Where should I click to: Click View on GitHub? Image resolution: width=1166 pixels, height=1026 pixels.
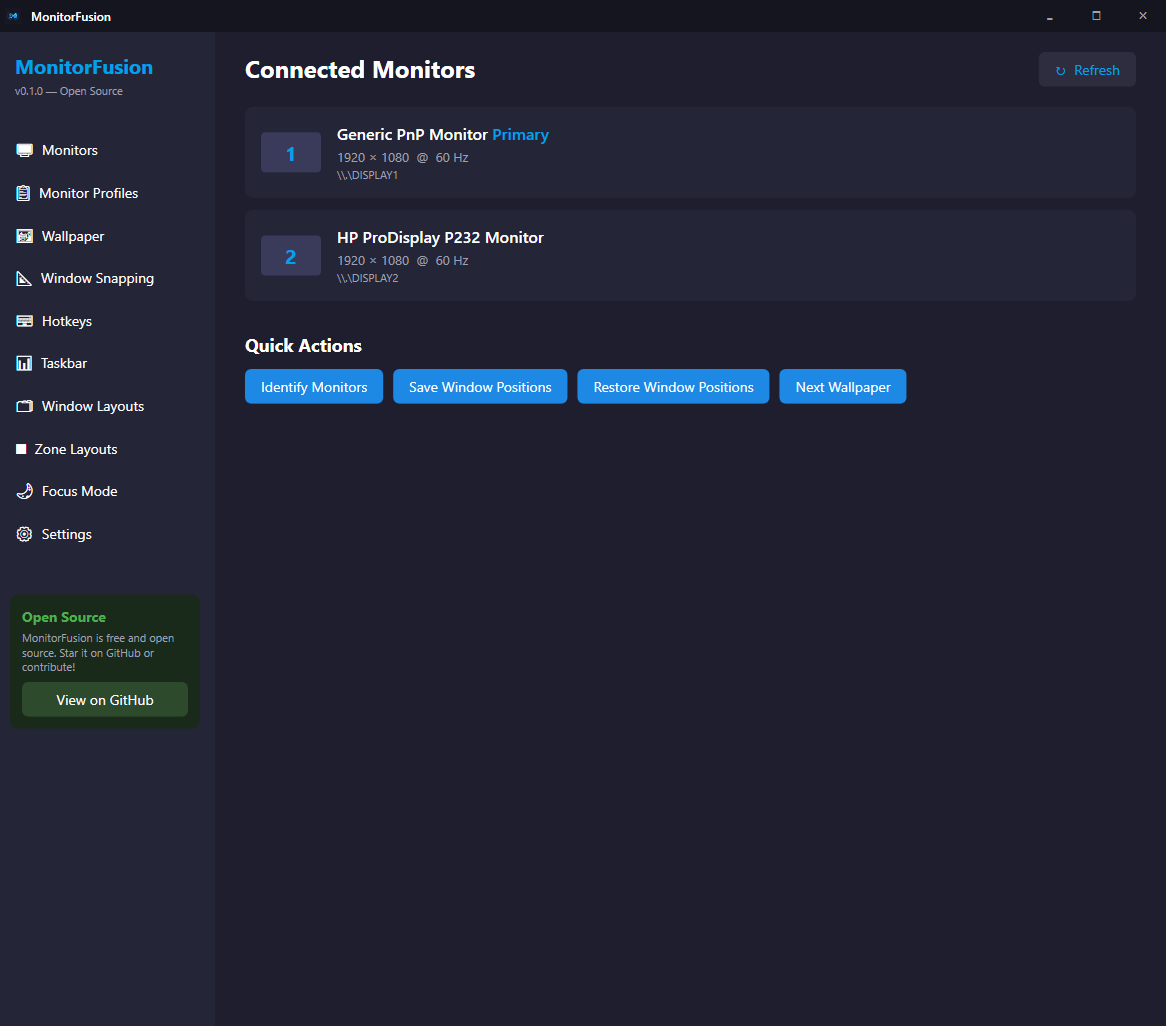tap(104, 699)
